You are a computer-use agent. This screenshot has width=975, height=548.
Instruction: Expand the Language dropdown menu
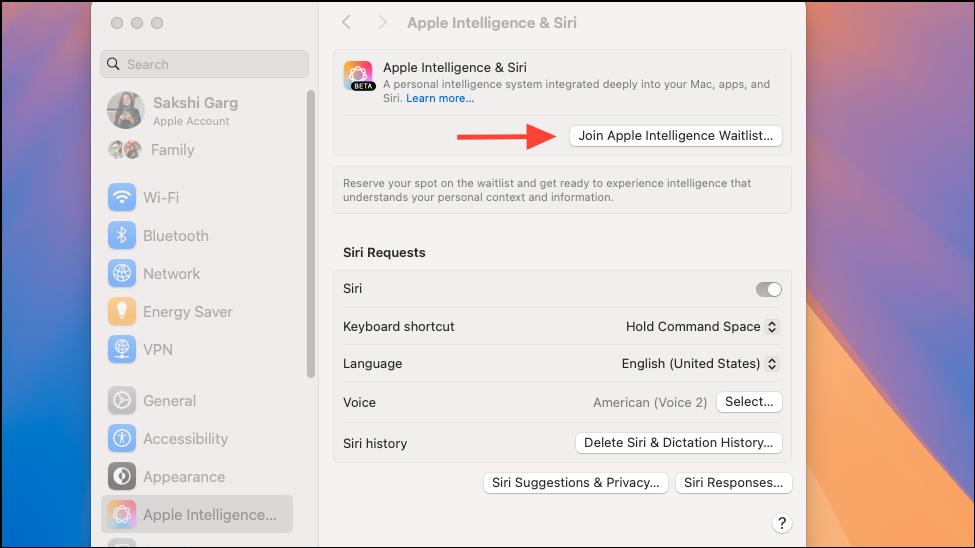pyautogui.click(x=700, y=364)
